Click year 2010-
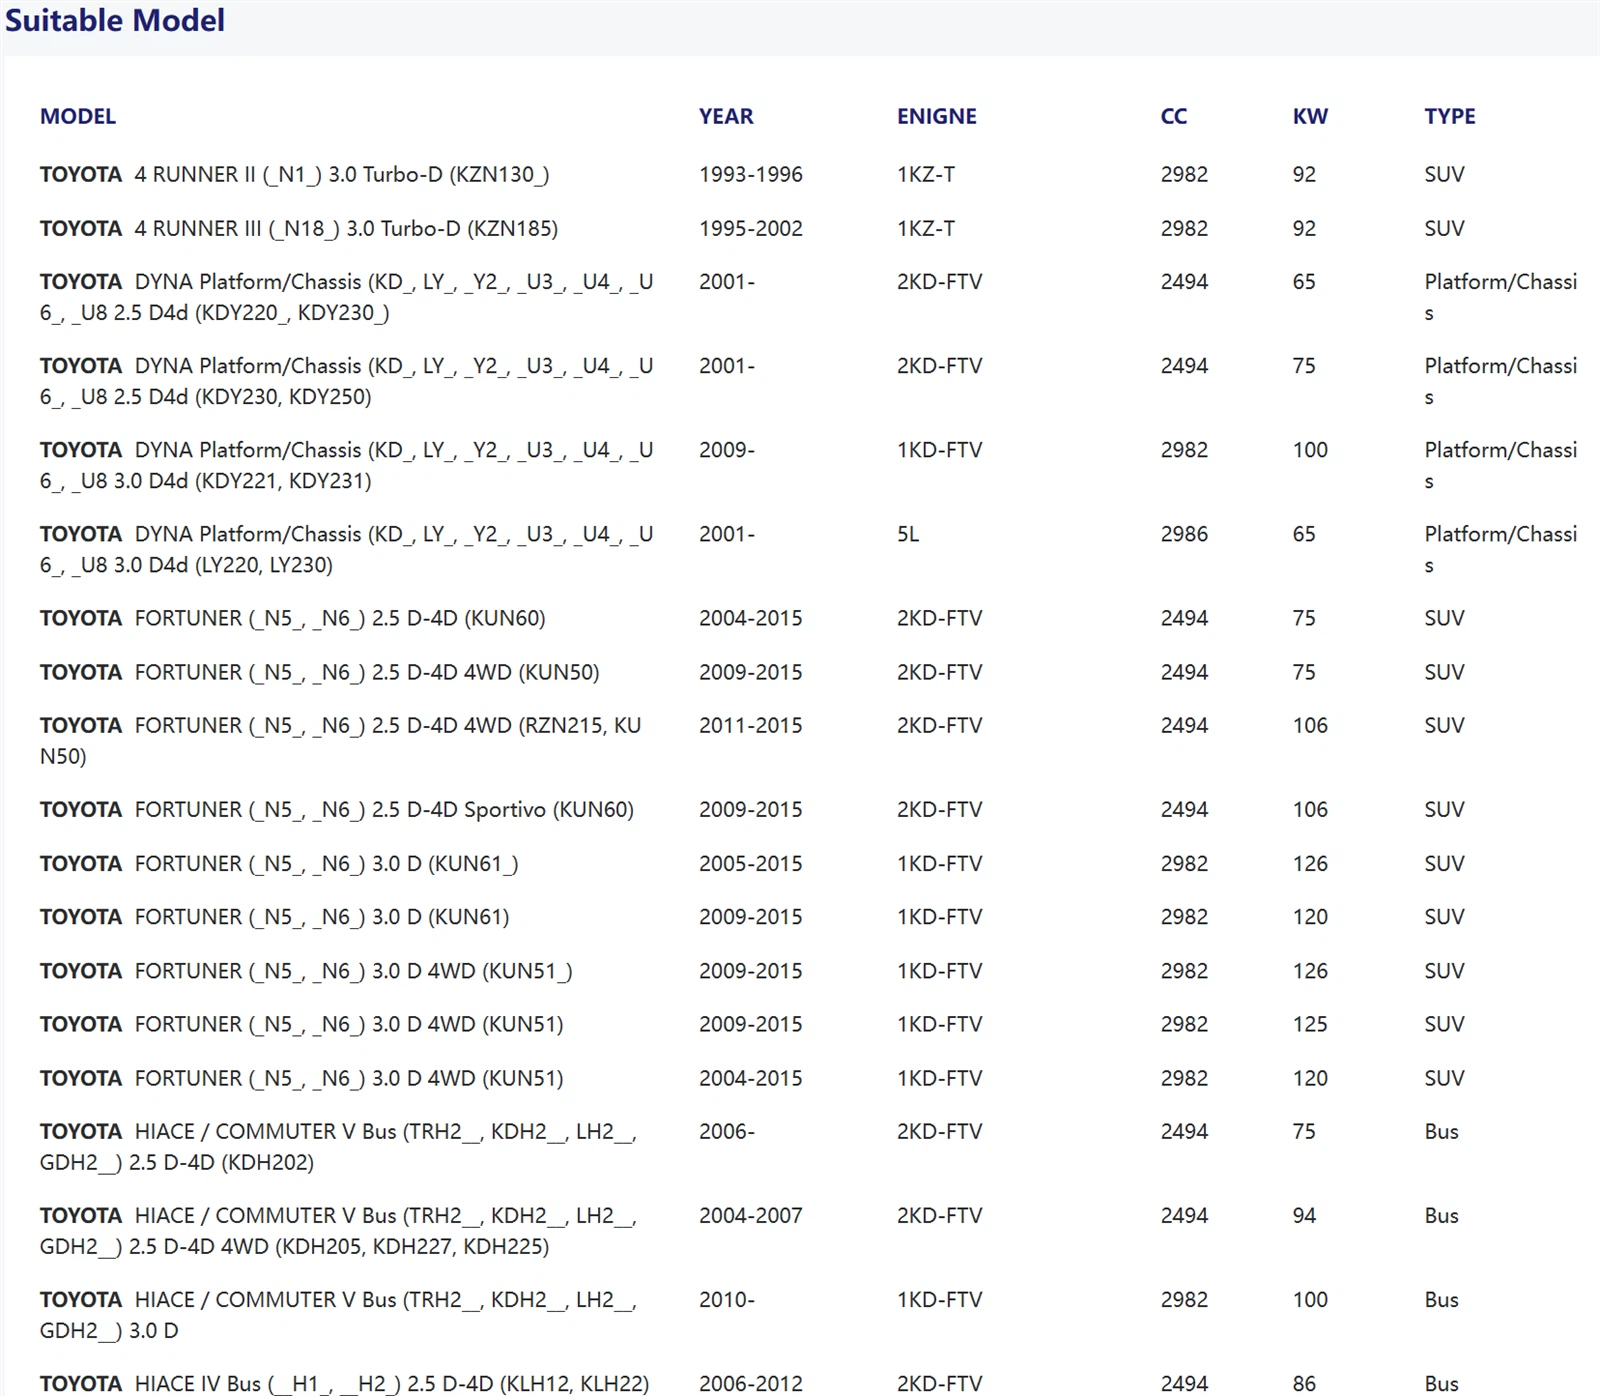This screenshot has width=1600, height=1396. 727,1299
